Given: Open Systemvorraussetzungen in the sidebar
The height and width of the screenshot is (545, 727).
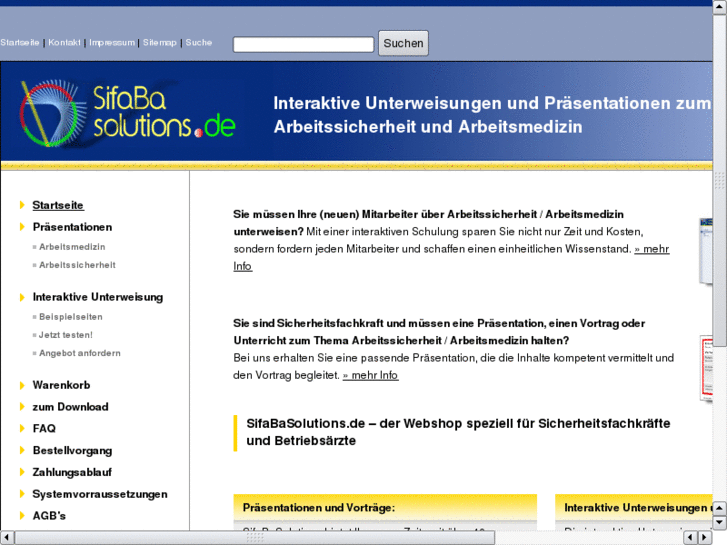Looking at the screenshot, I should tap(100, 494).
